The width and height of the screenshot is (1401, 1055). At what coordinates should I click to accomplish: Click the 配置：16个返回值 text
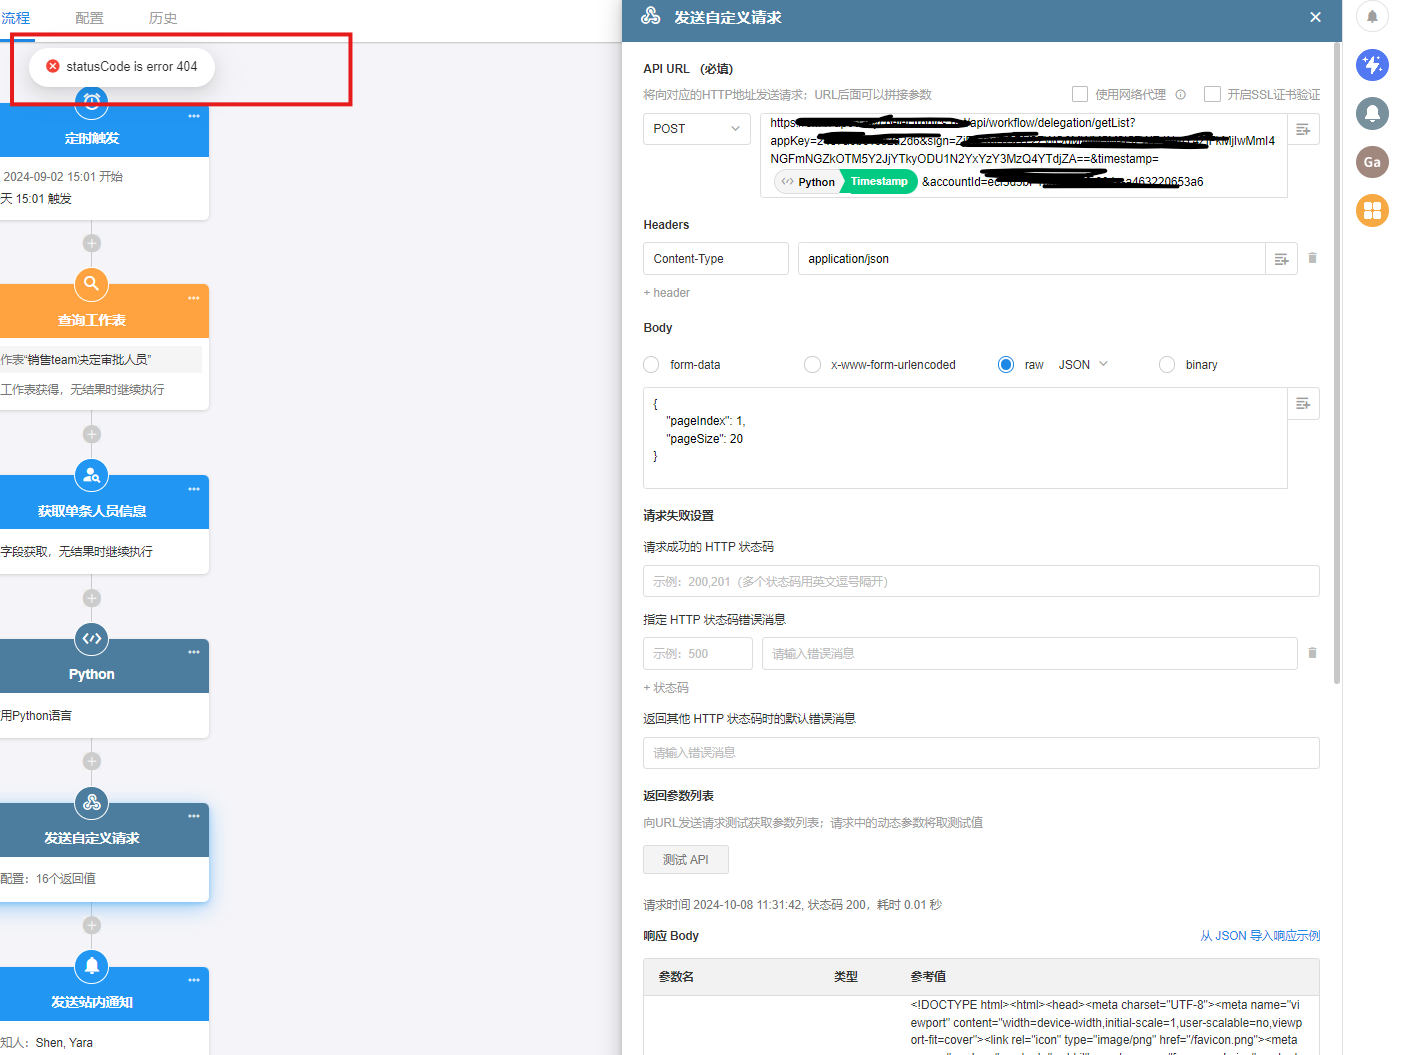coord(48,879)
